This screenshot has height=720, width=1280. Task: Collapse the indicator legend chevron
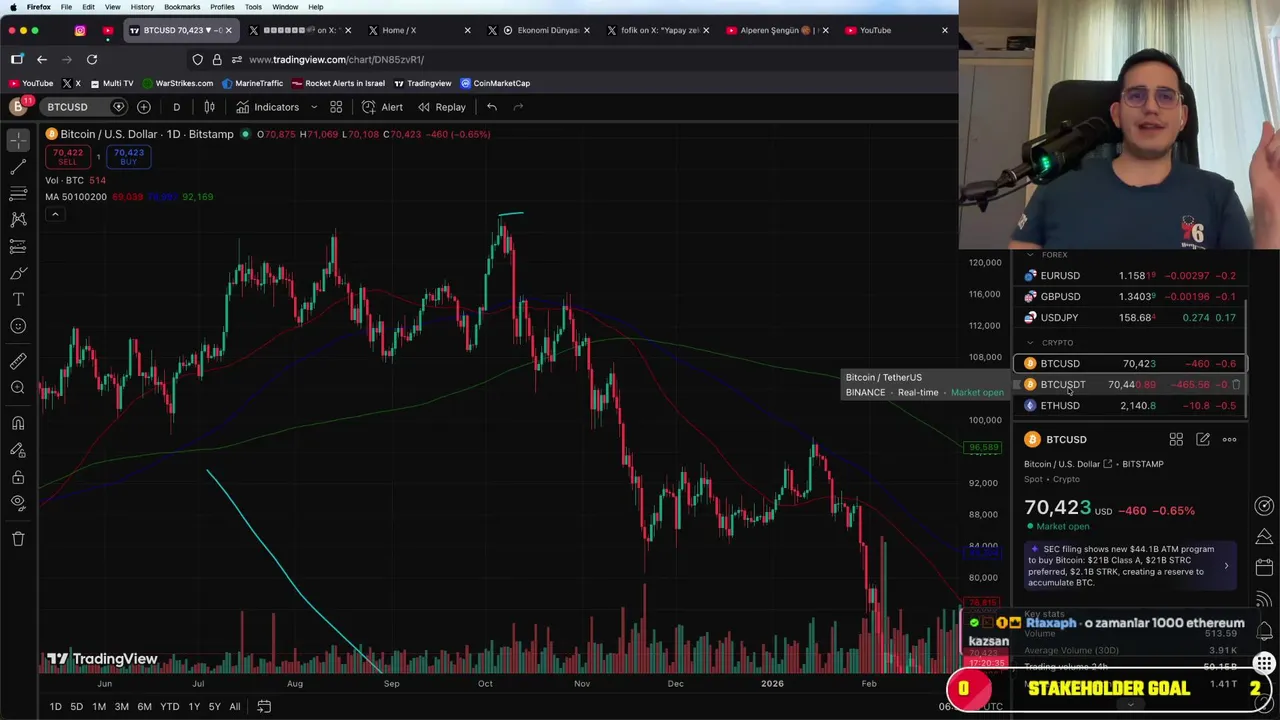pos(55,214)
